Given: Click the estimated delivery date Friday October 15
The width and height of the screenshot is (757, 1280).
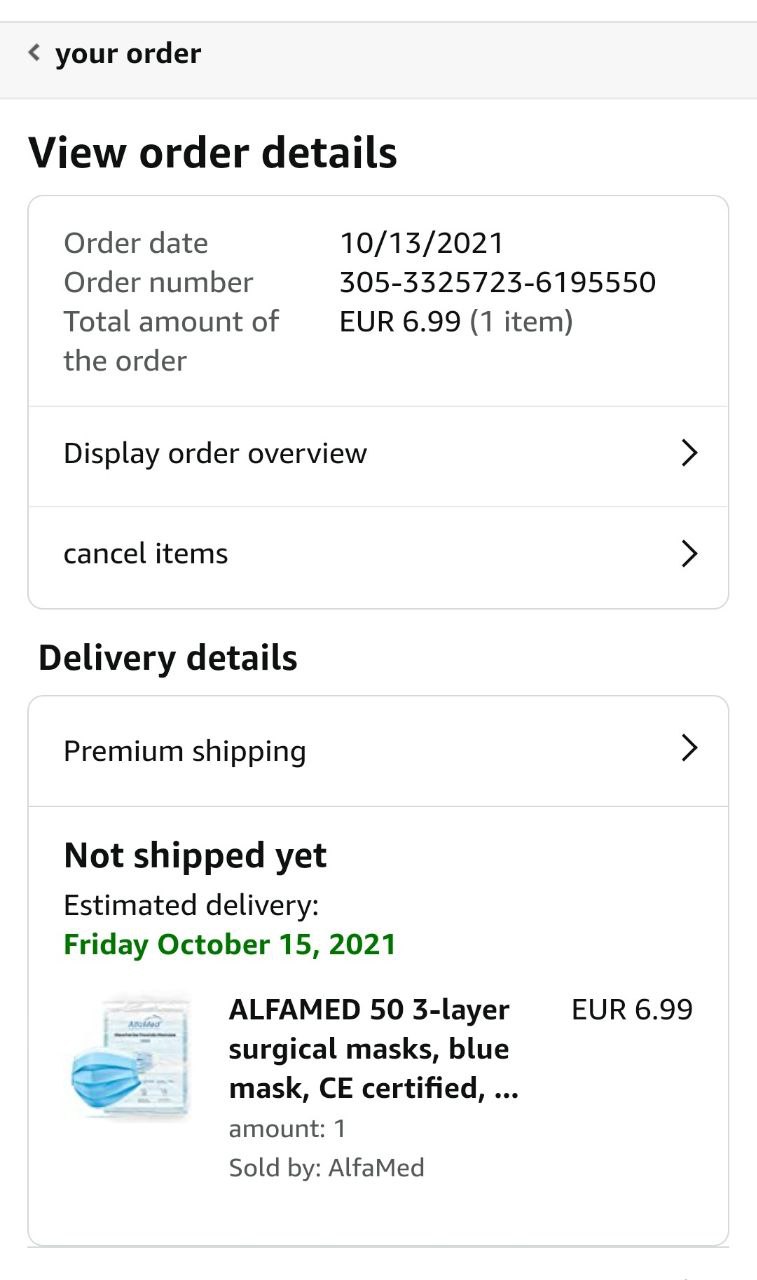Looking at the screenshot, I should [230, 945].
